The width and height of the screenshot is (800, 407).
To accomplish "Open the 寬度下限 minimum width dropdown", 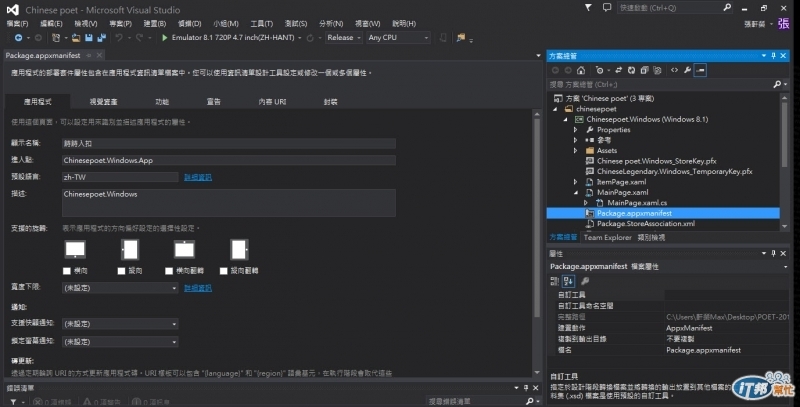I will tap(120, 288).
